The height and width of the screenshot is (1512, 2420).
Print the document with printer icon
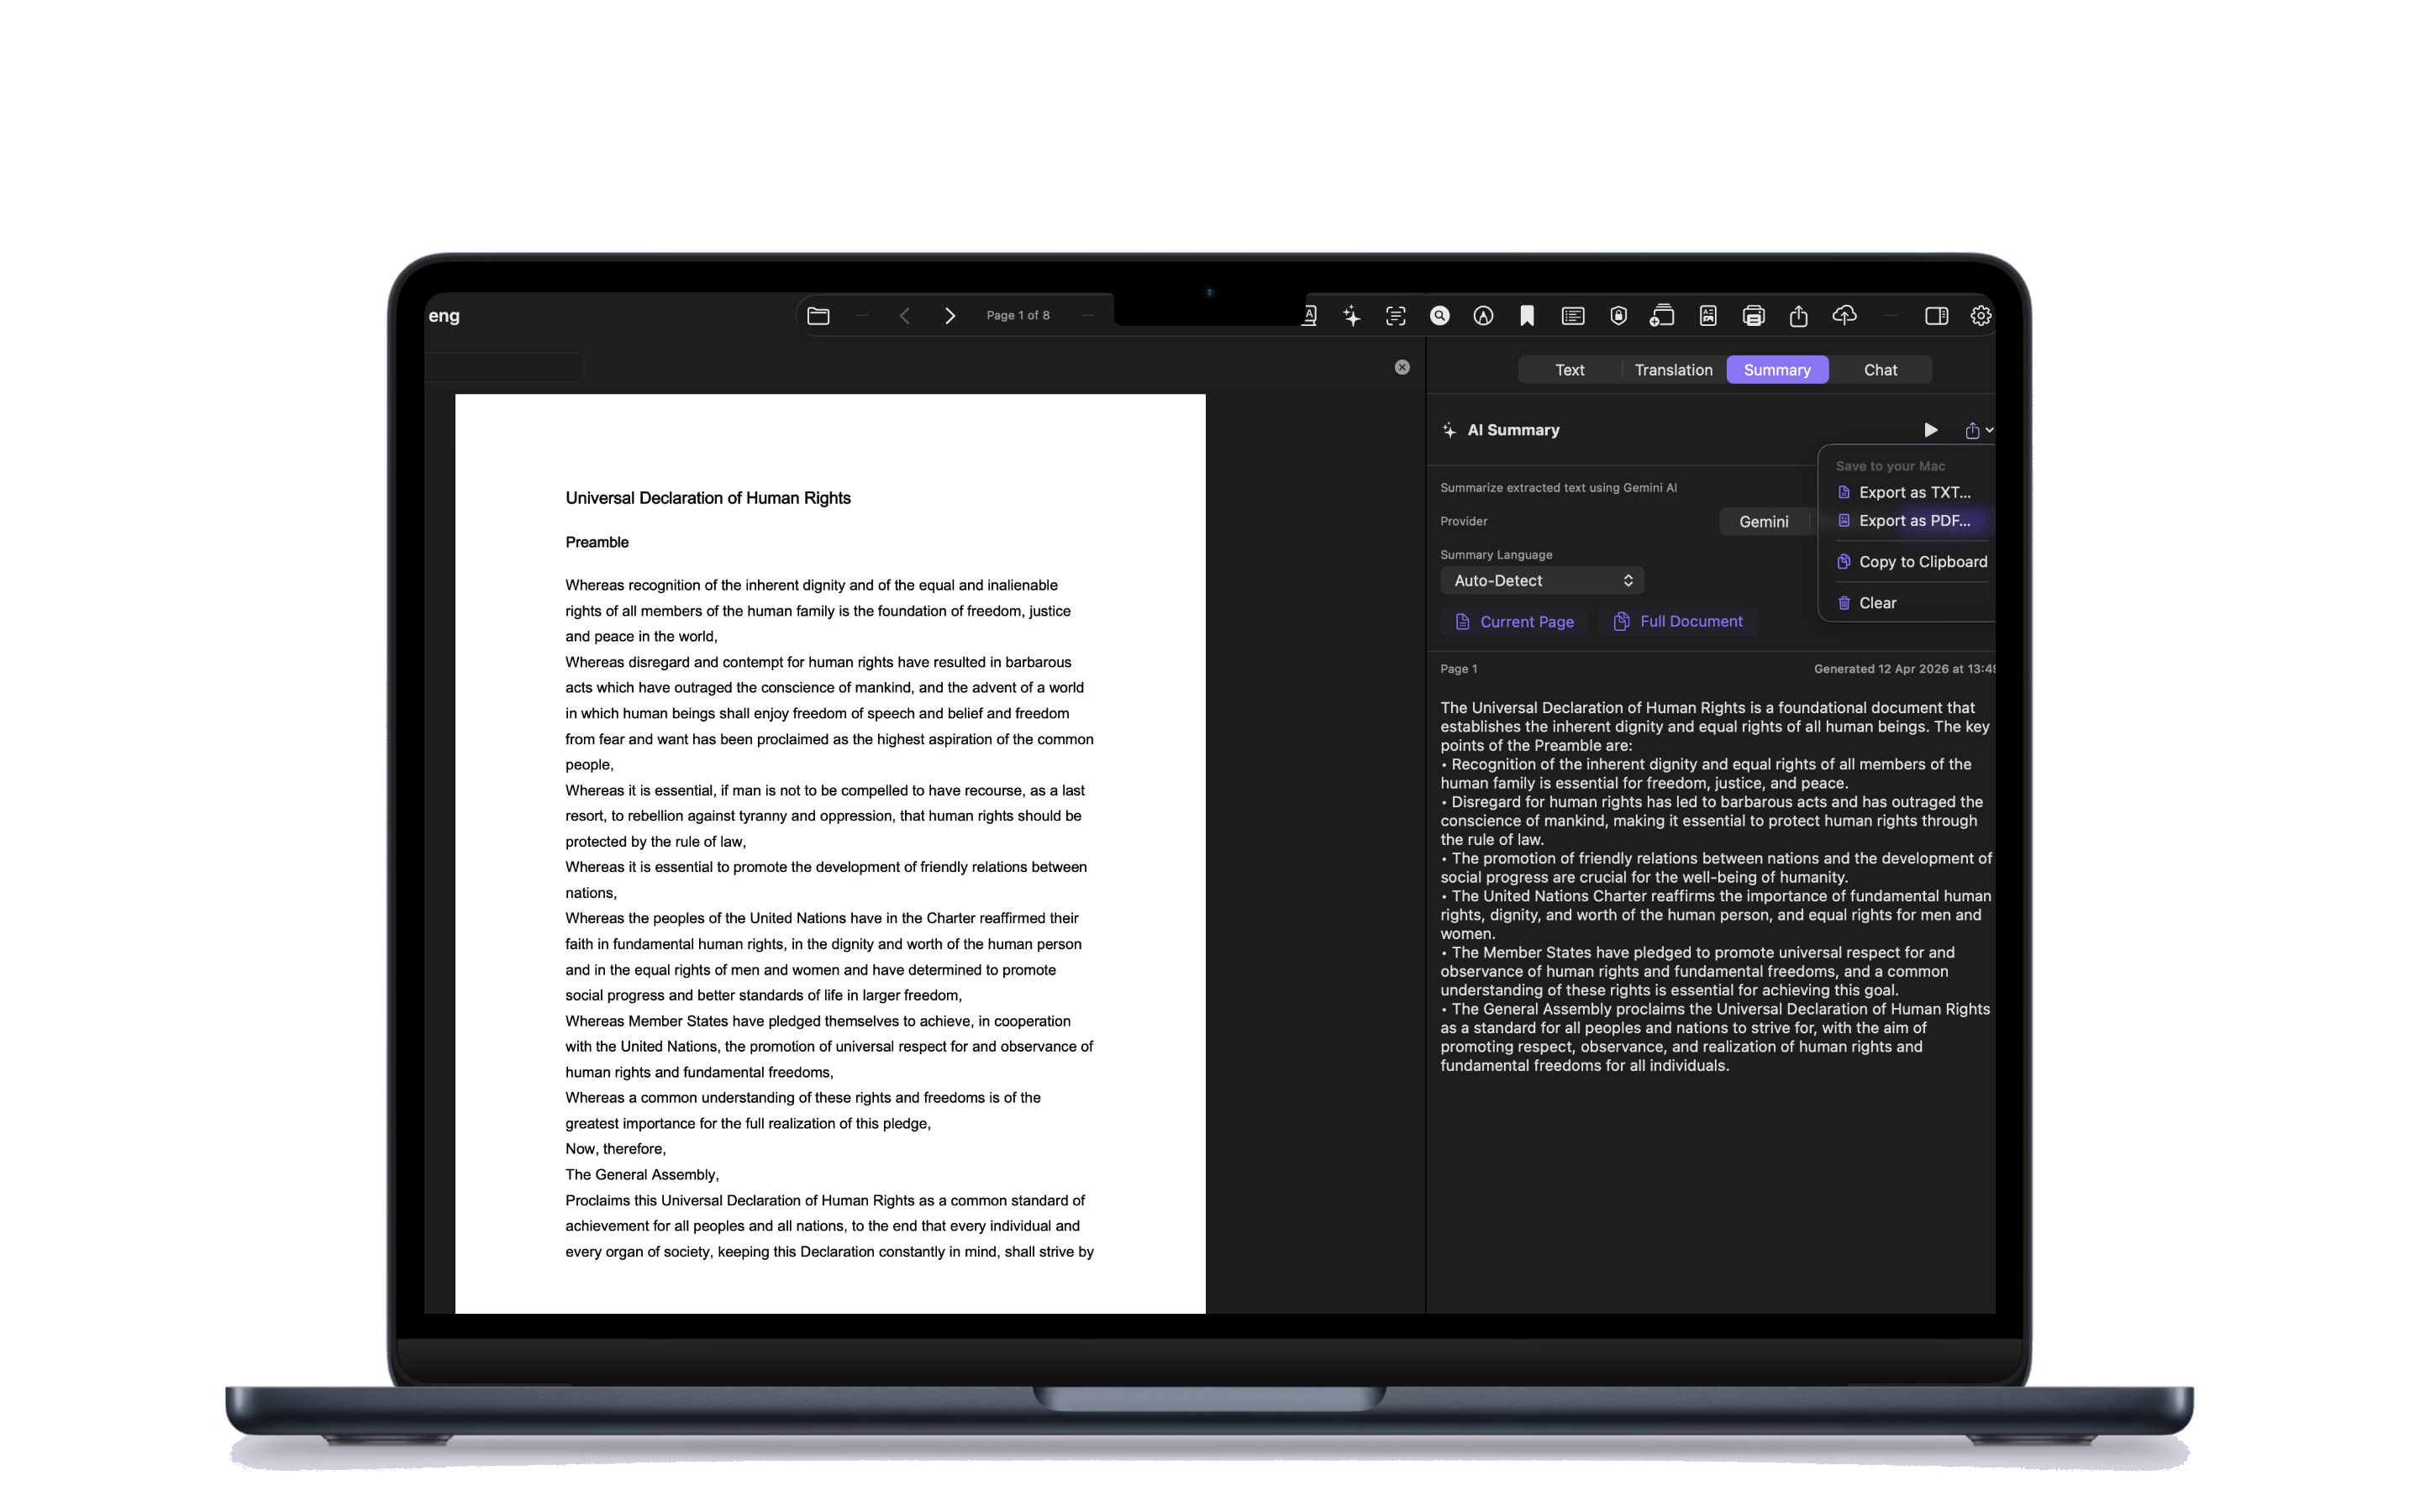(1753, 316)
